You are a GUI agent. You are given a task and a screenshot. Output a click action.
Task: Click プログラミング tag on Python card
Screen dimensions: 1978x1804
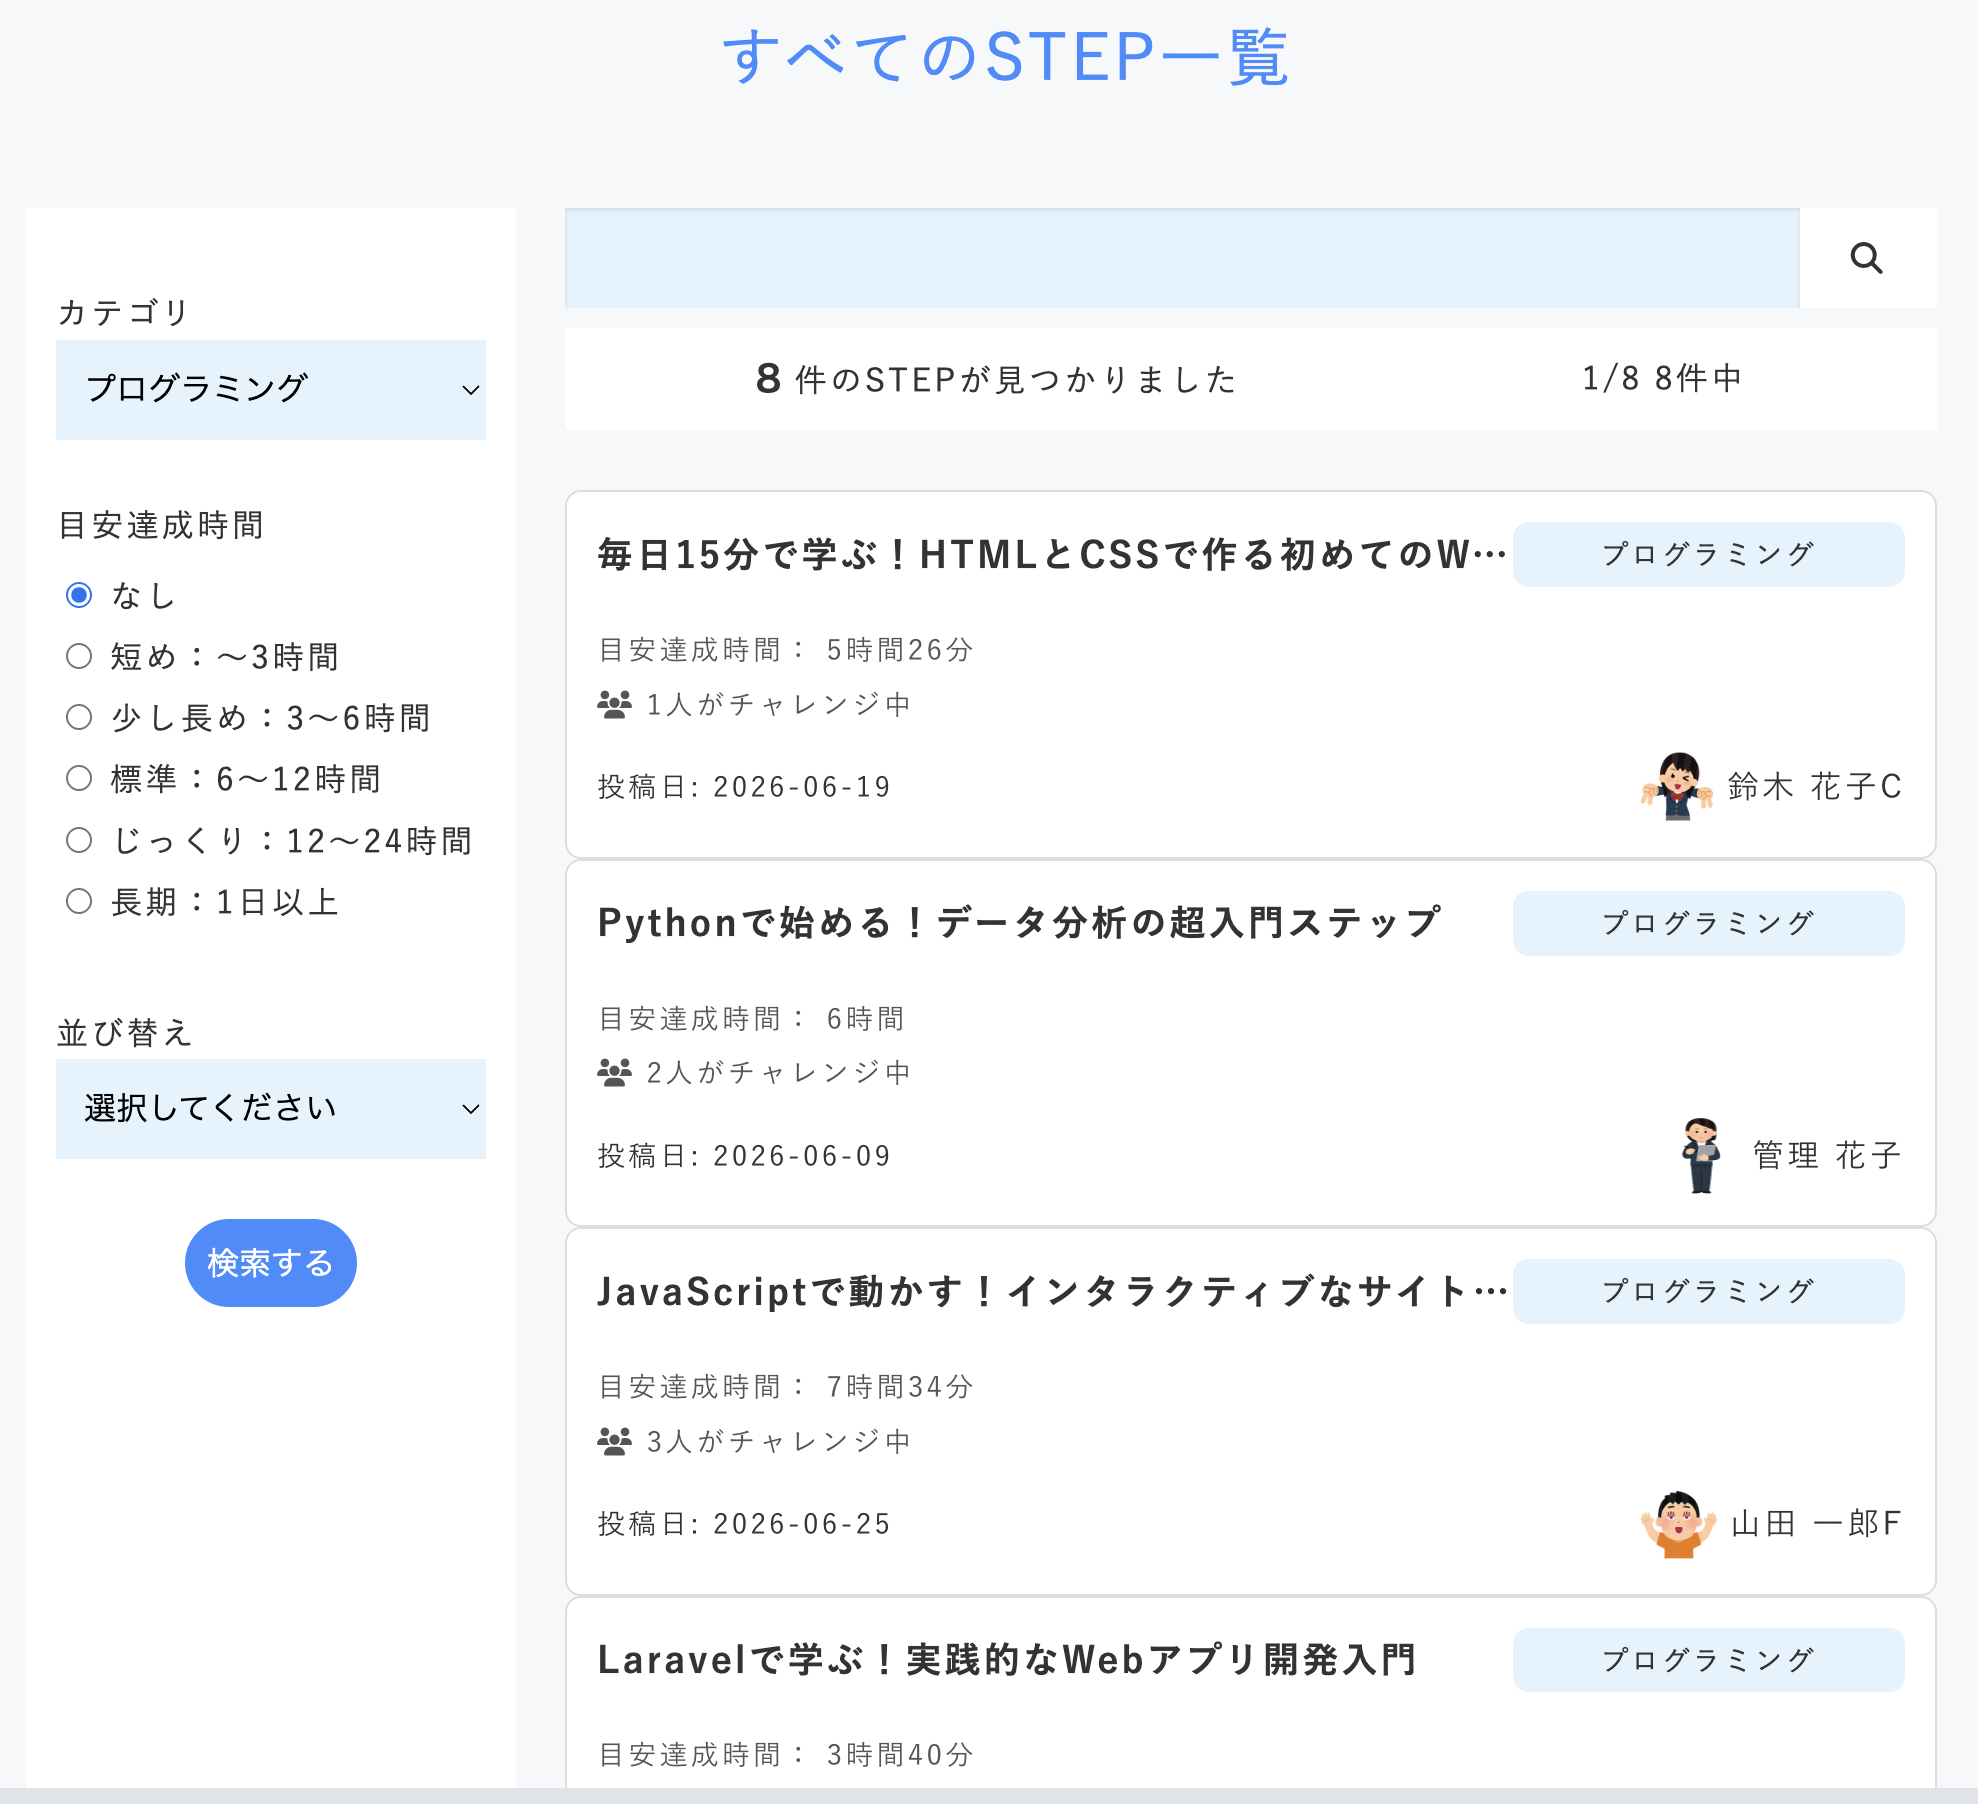1708,923
